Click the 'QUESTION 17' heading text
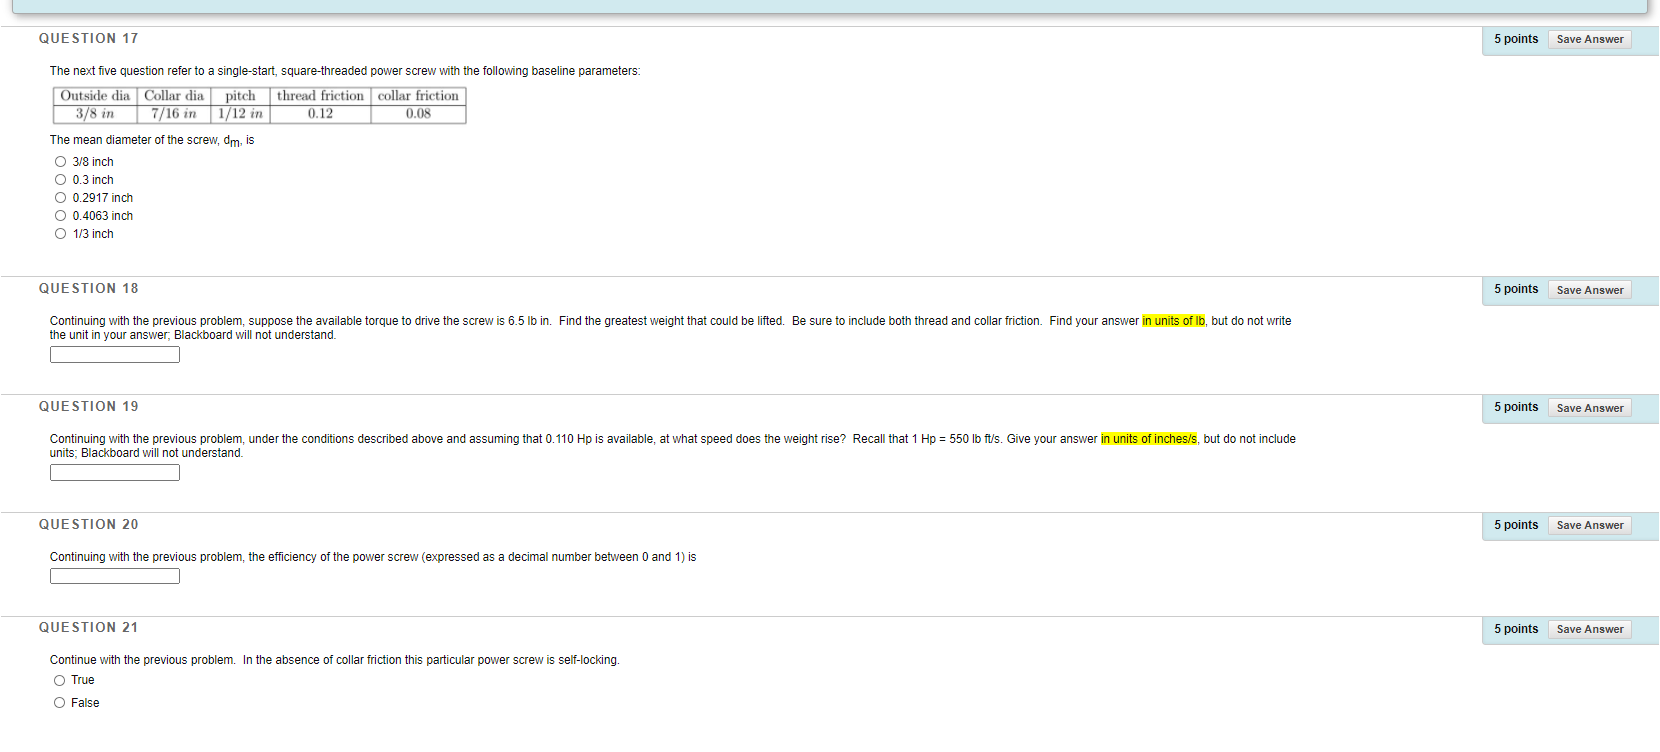This screenshot has width=1660, height=752. (89, 38)
